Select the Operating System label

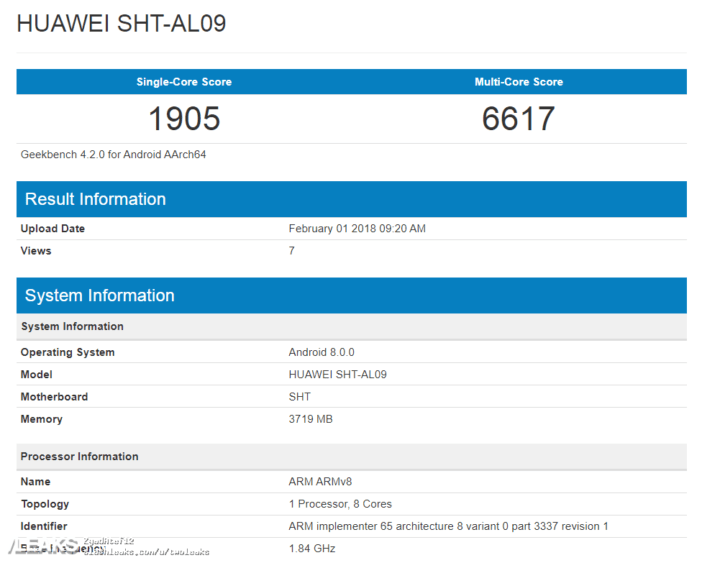click(68, 352)
